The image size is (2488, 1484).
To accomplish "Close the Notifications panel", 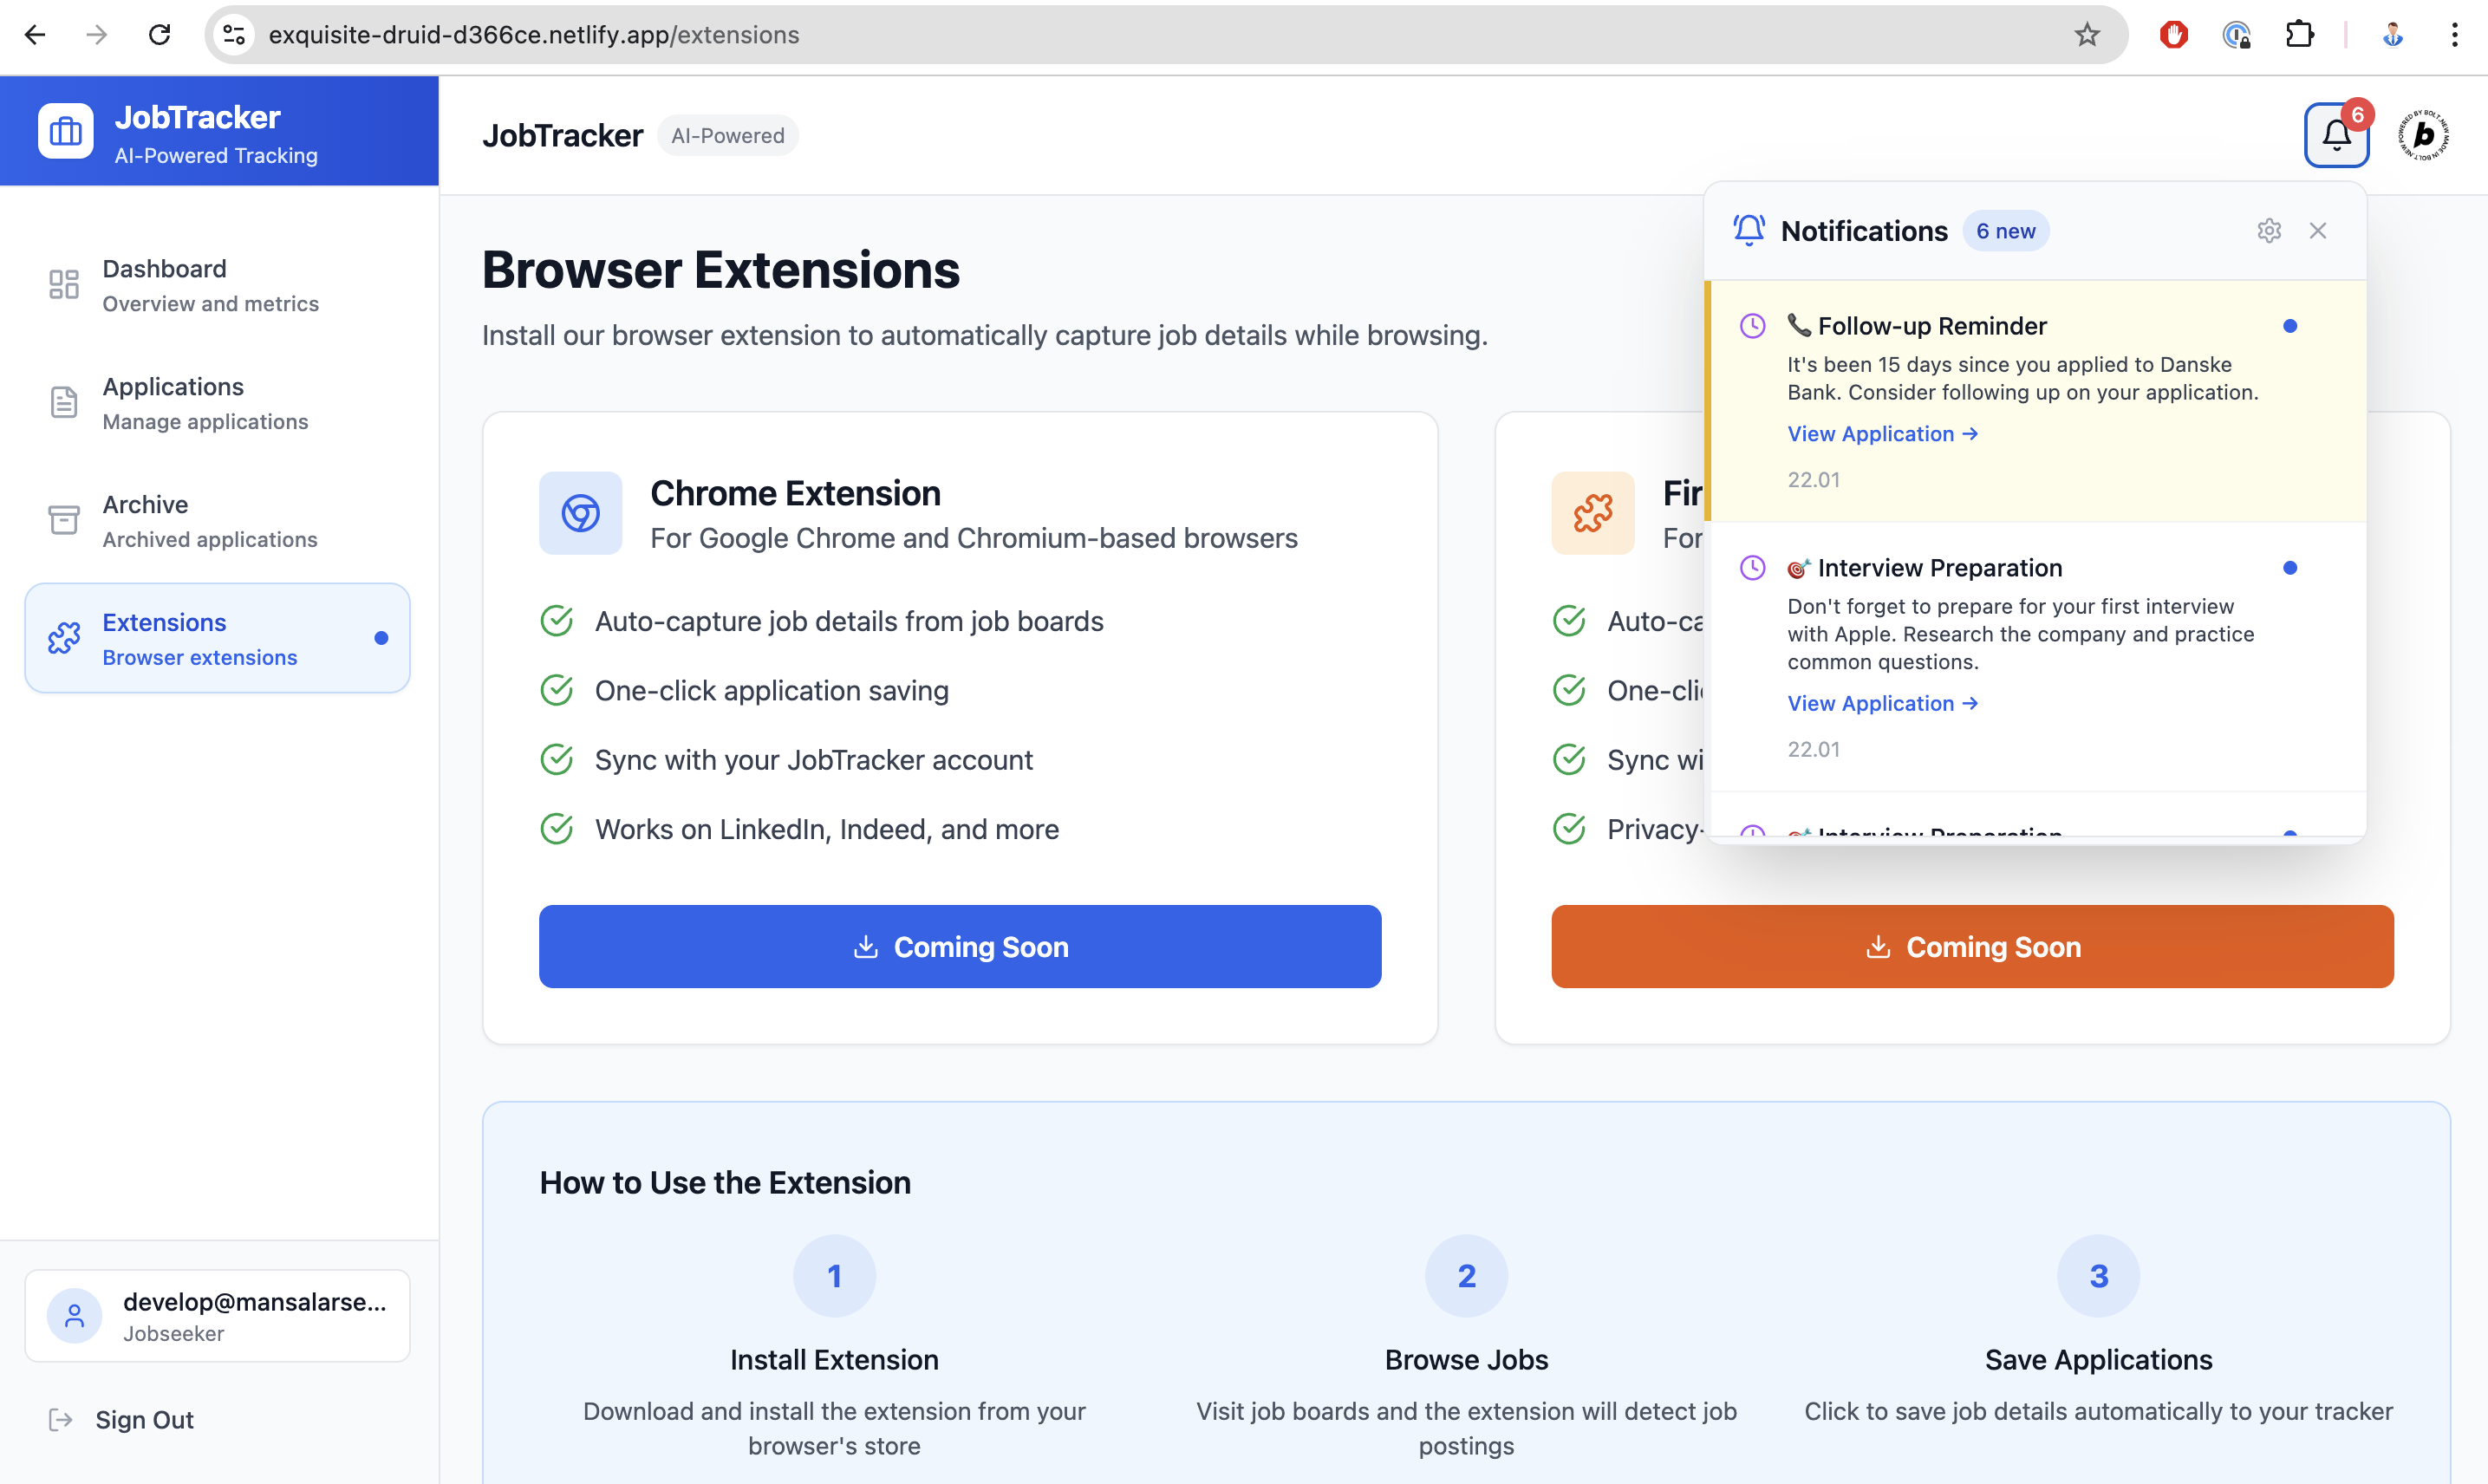I will point(2317,231).
